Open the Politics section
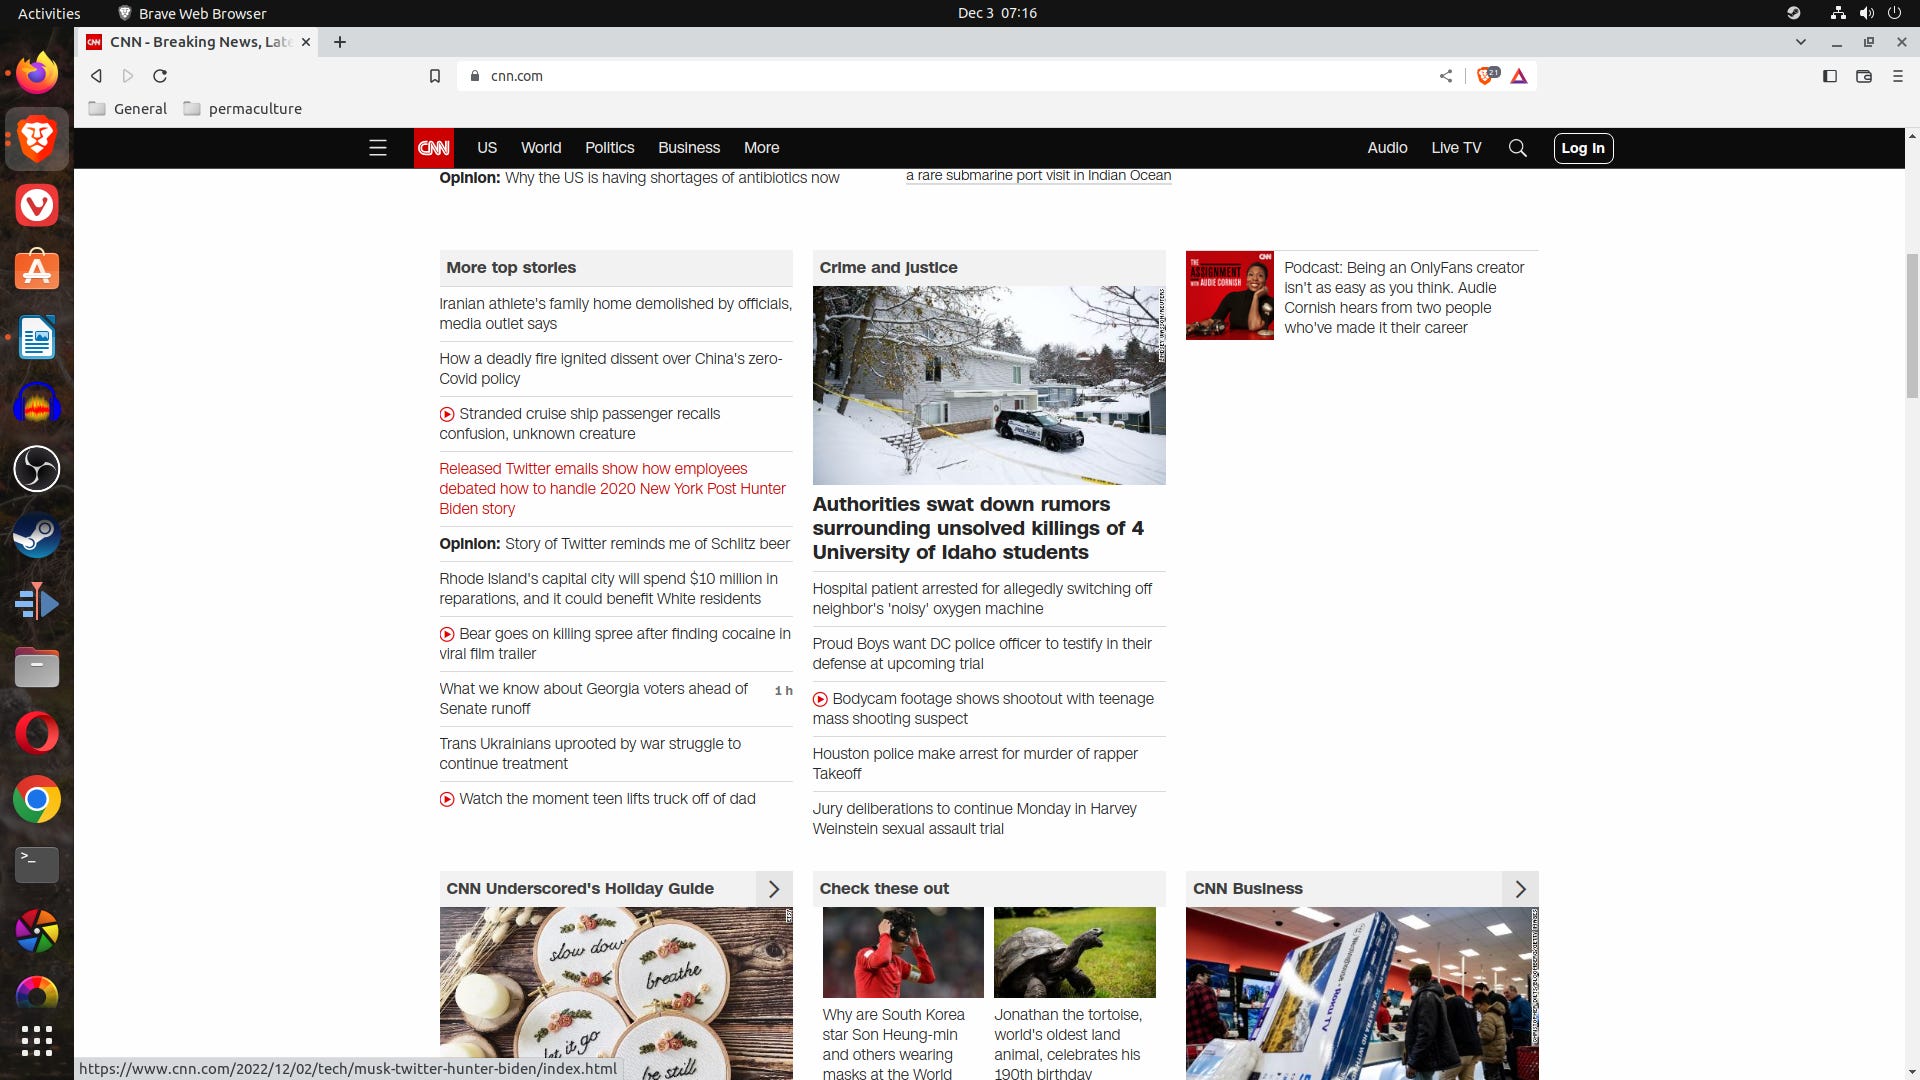Image resolution: width=1920 pixels, height=1080 pixels. pyautogui.click(x=609, y=148)
